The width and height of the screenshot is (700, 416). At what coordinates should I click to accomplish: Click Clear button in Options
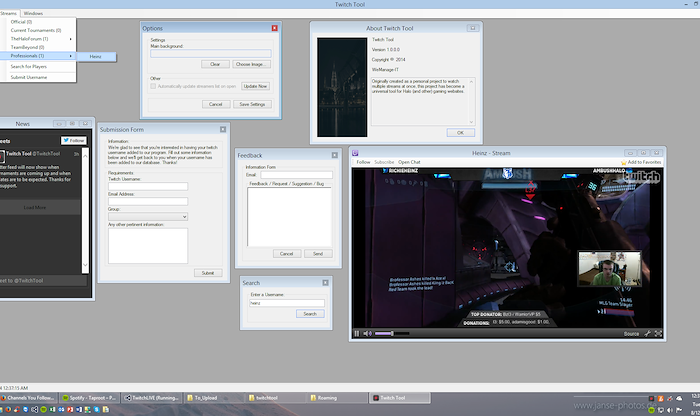[x=215, y=64]
